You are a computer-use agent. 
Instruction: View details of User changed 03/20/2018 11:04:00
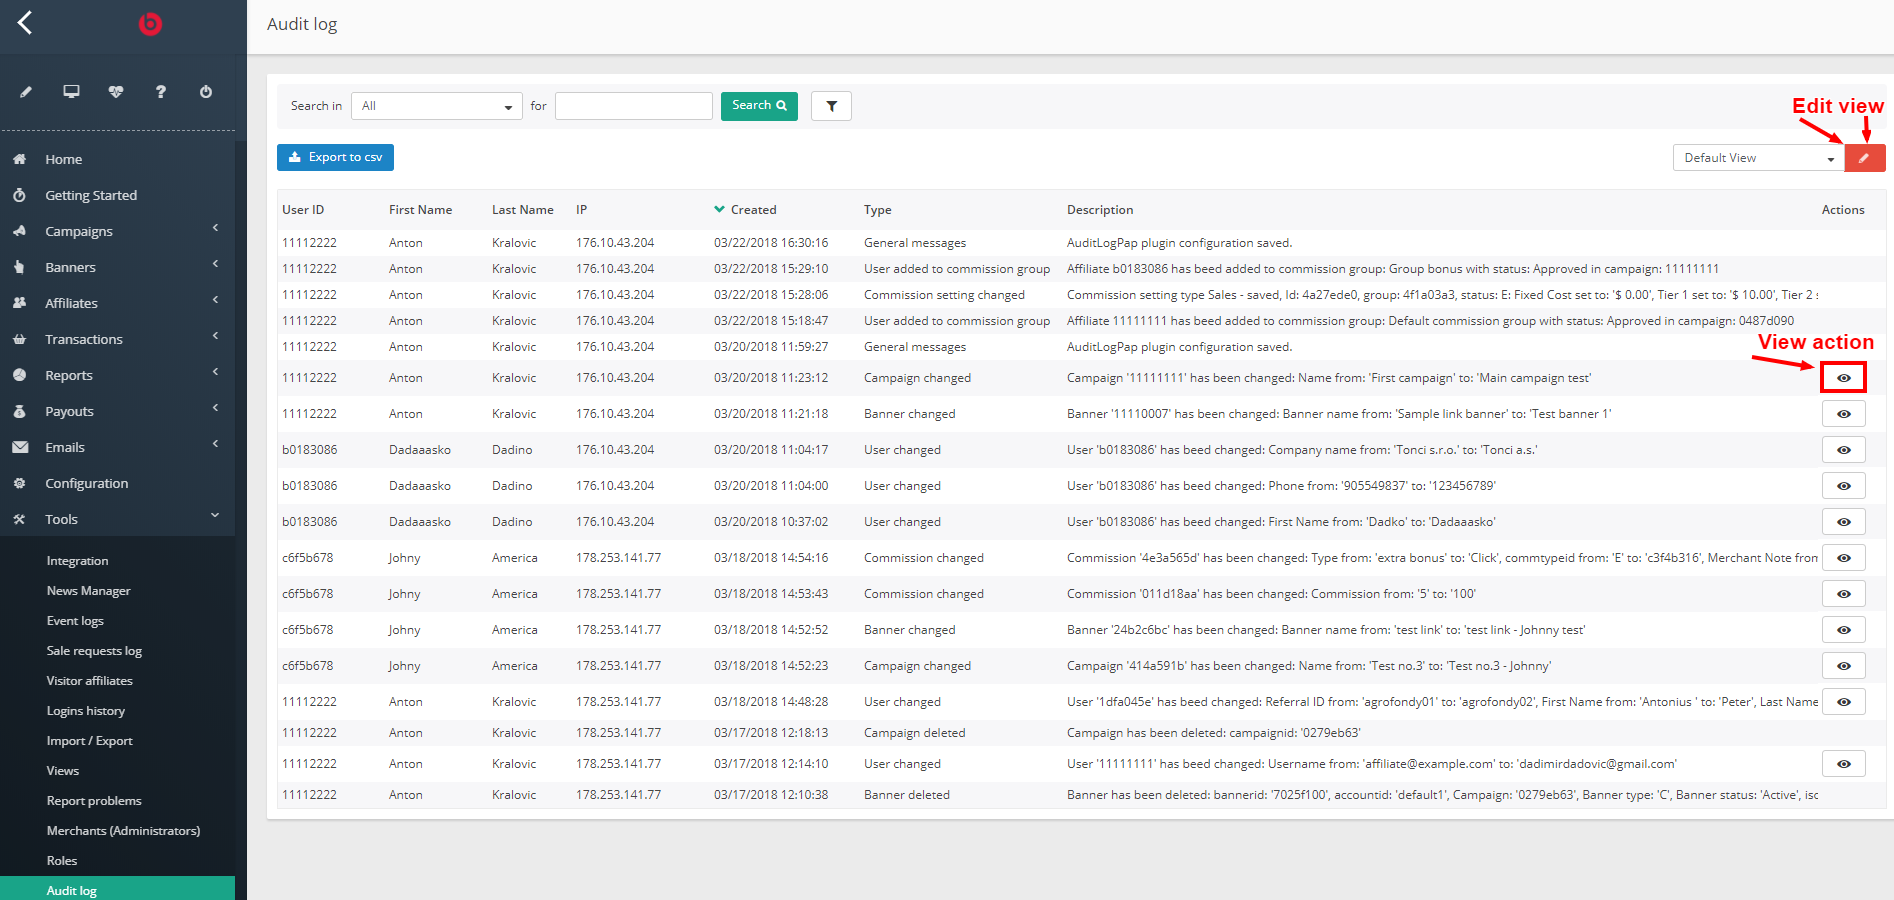point(1843,486)
